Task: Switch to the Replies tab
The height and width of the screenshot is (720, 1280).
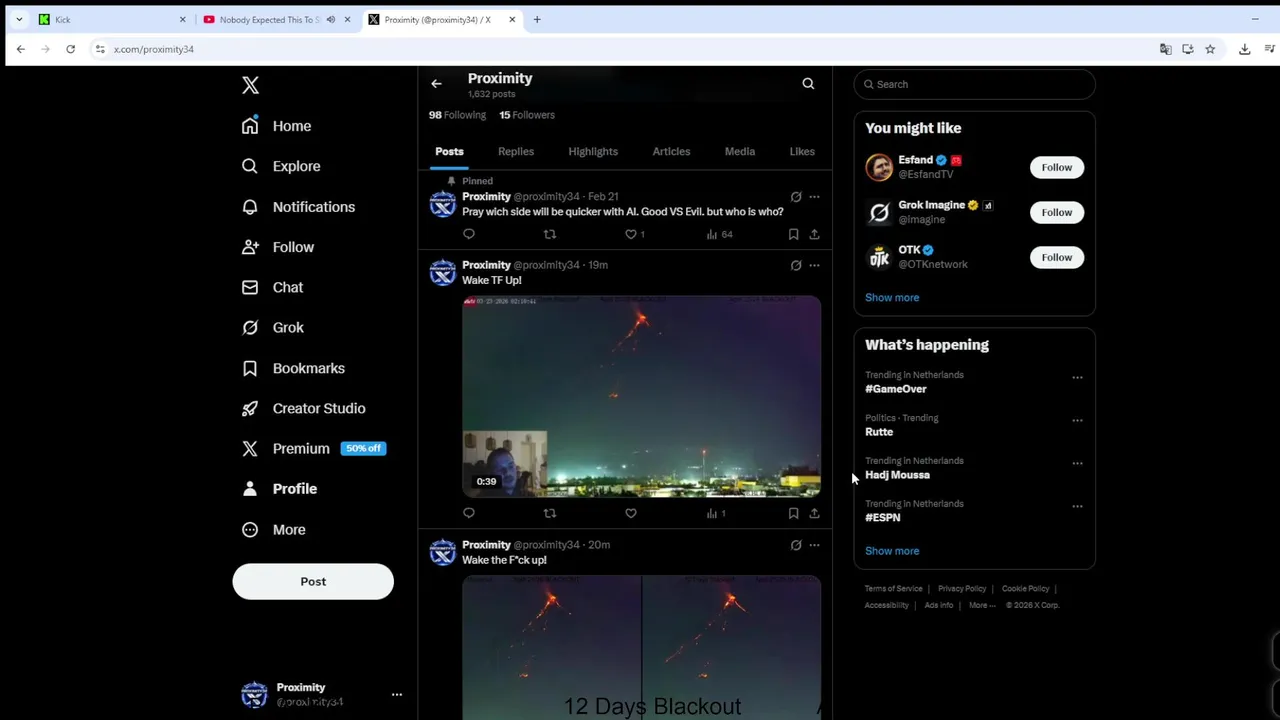Action: 516,151
